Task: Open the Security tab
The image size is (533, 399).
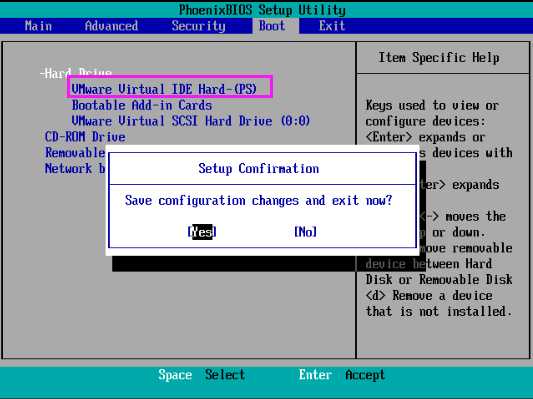Action: (x=199, y=26)
